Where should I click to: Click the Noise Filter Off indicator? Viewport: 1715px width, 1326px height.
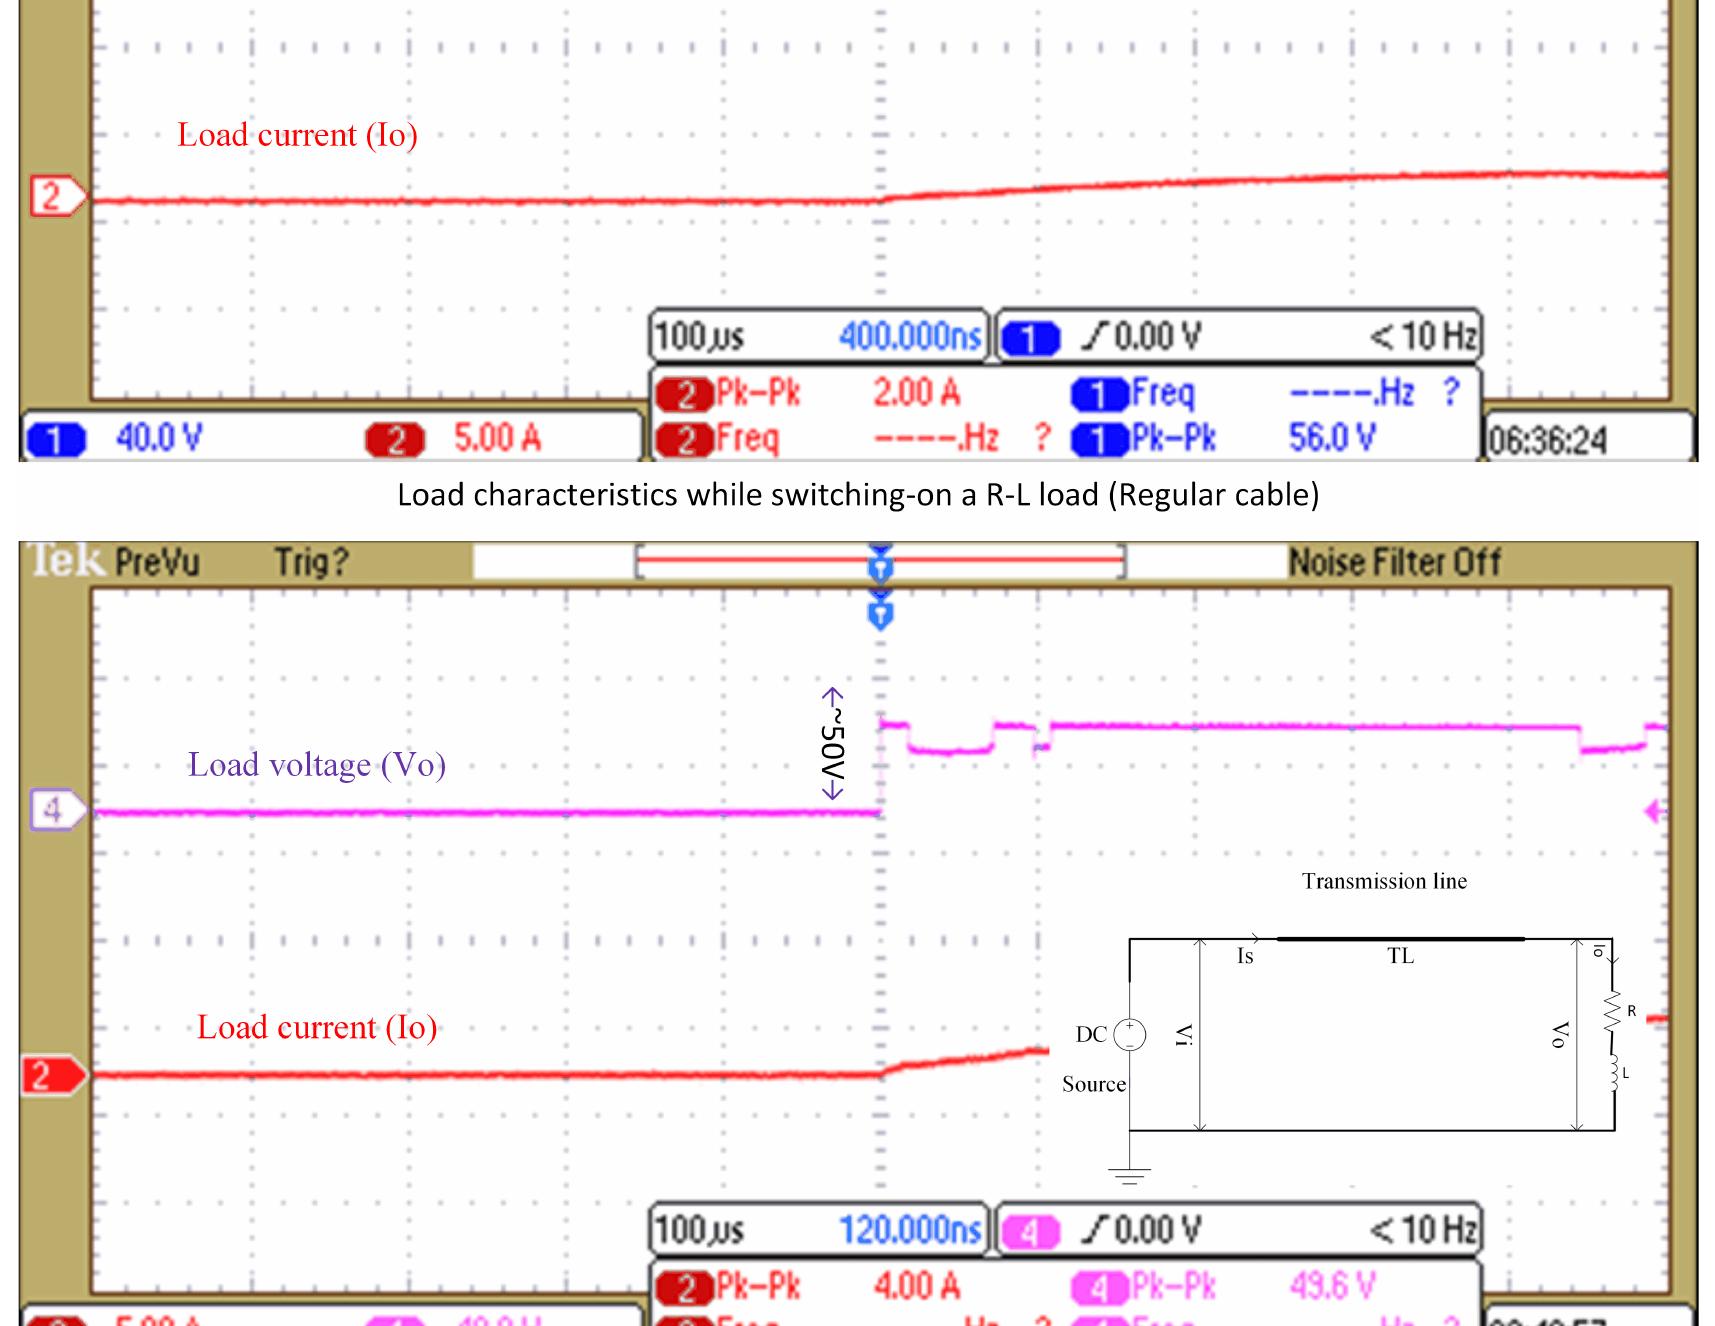coord(1394,563)
